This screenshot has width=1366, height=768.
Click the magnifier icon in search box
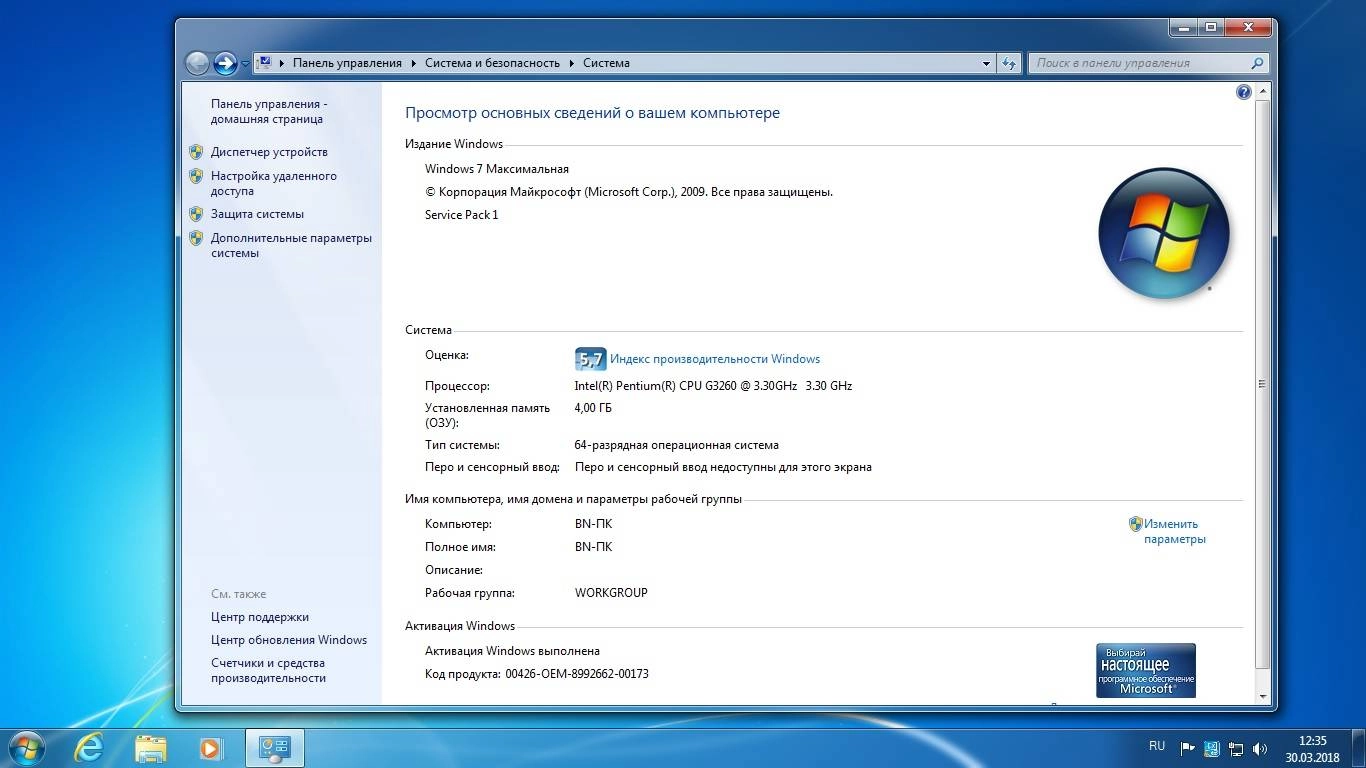click(1258, 63)
